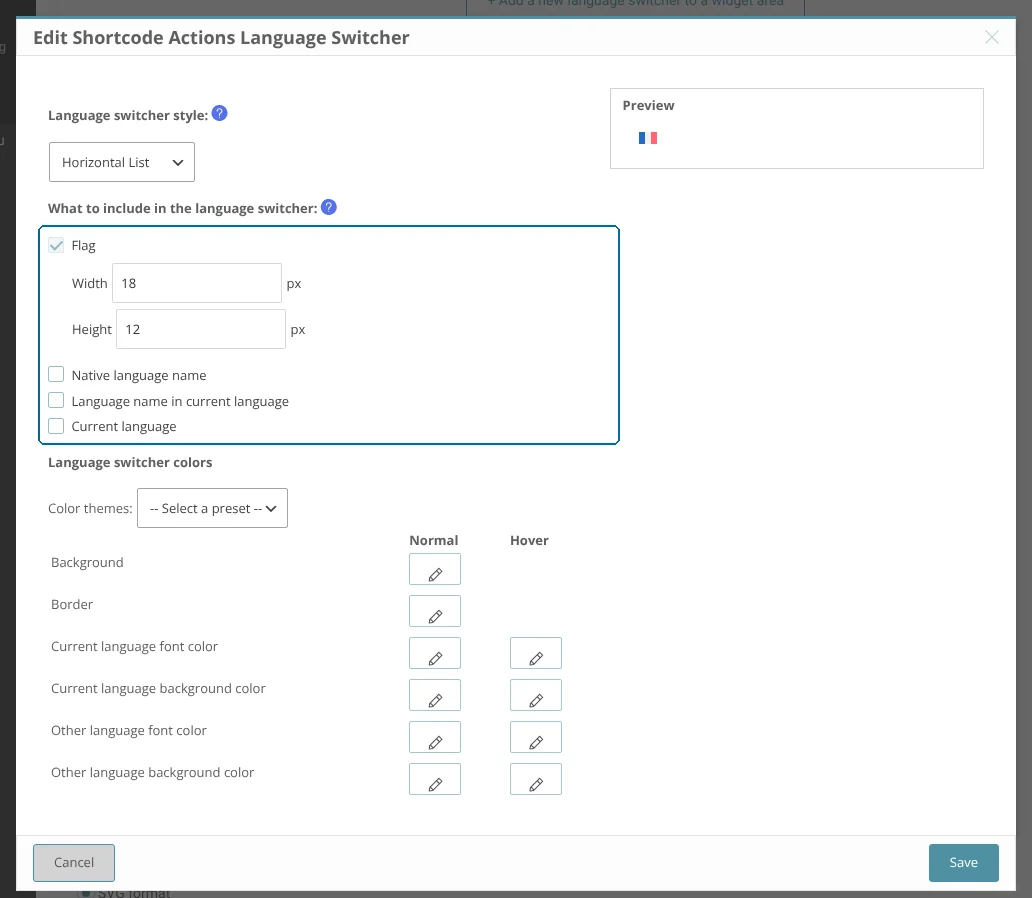This screenshot has width=1032, height=898.
Task: Click the French flag in Preview
Action: 648,138
